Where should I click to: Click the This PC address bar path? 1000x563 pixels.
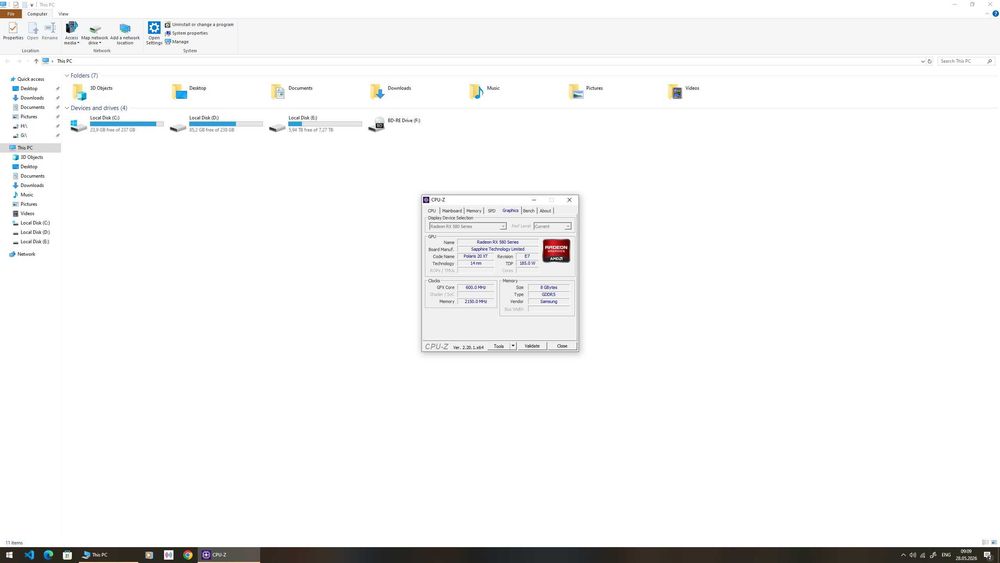coord(64,61)
